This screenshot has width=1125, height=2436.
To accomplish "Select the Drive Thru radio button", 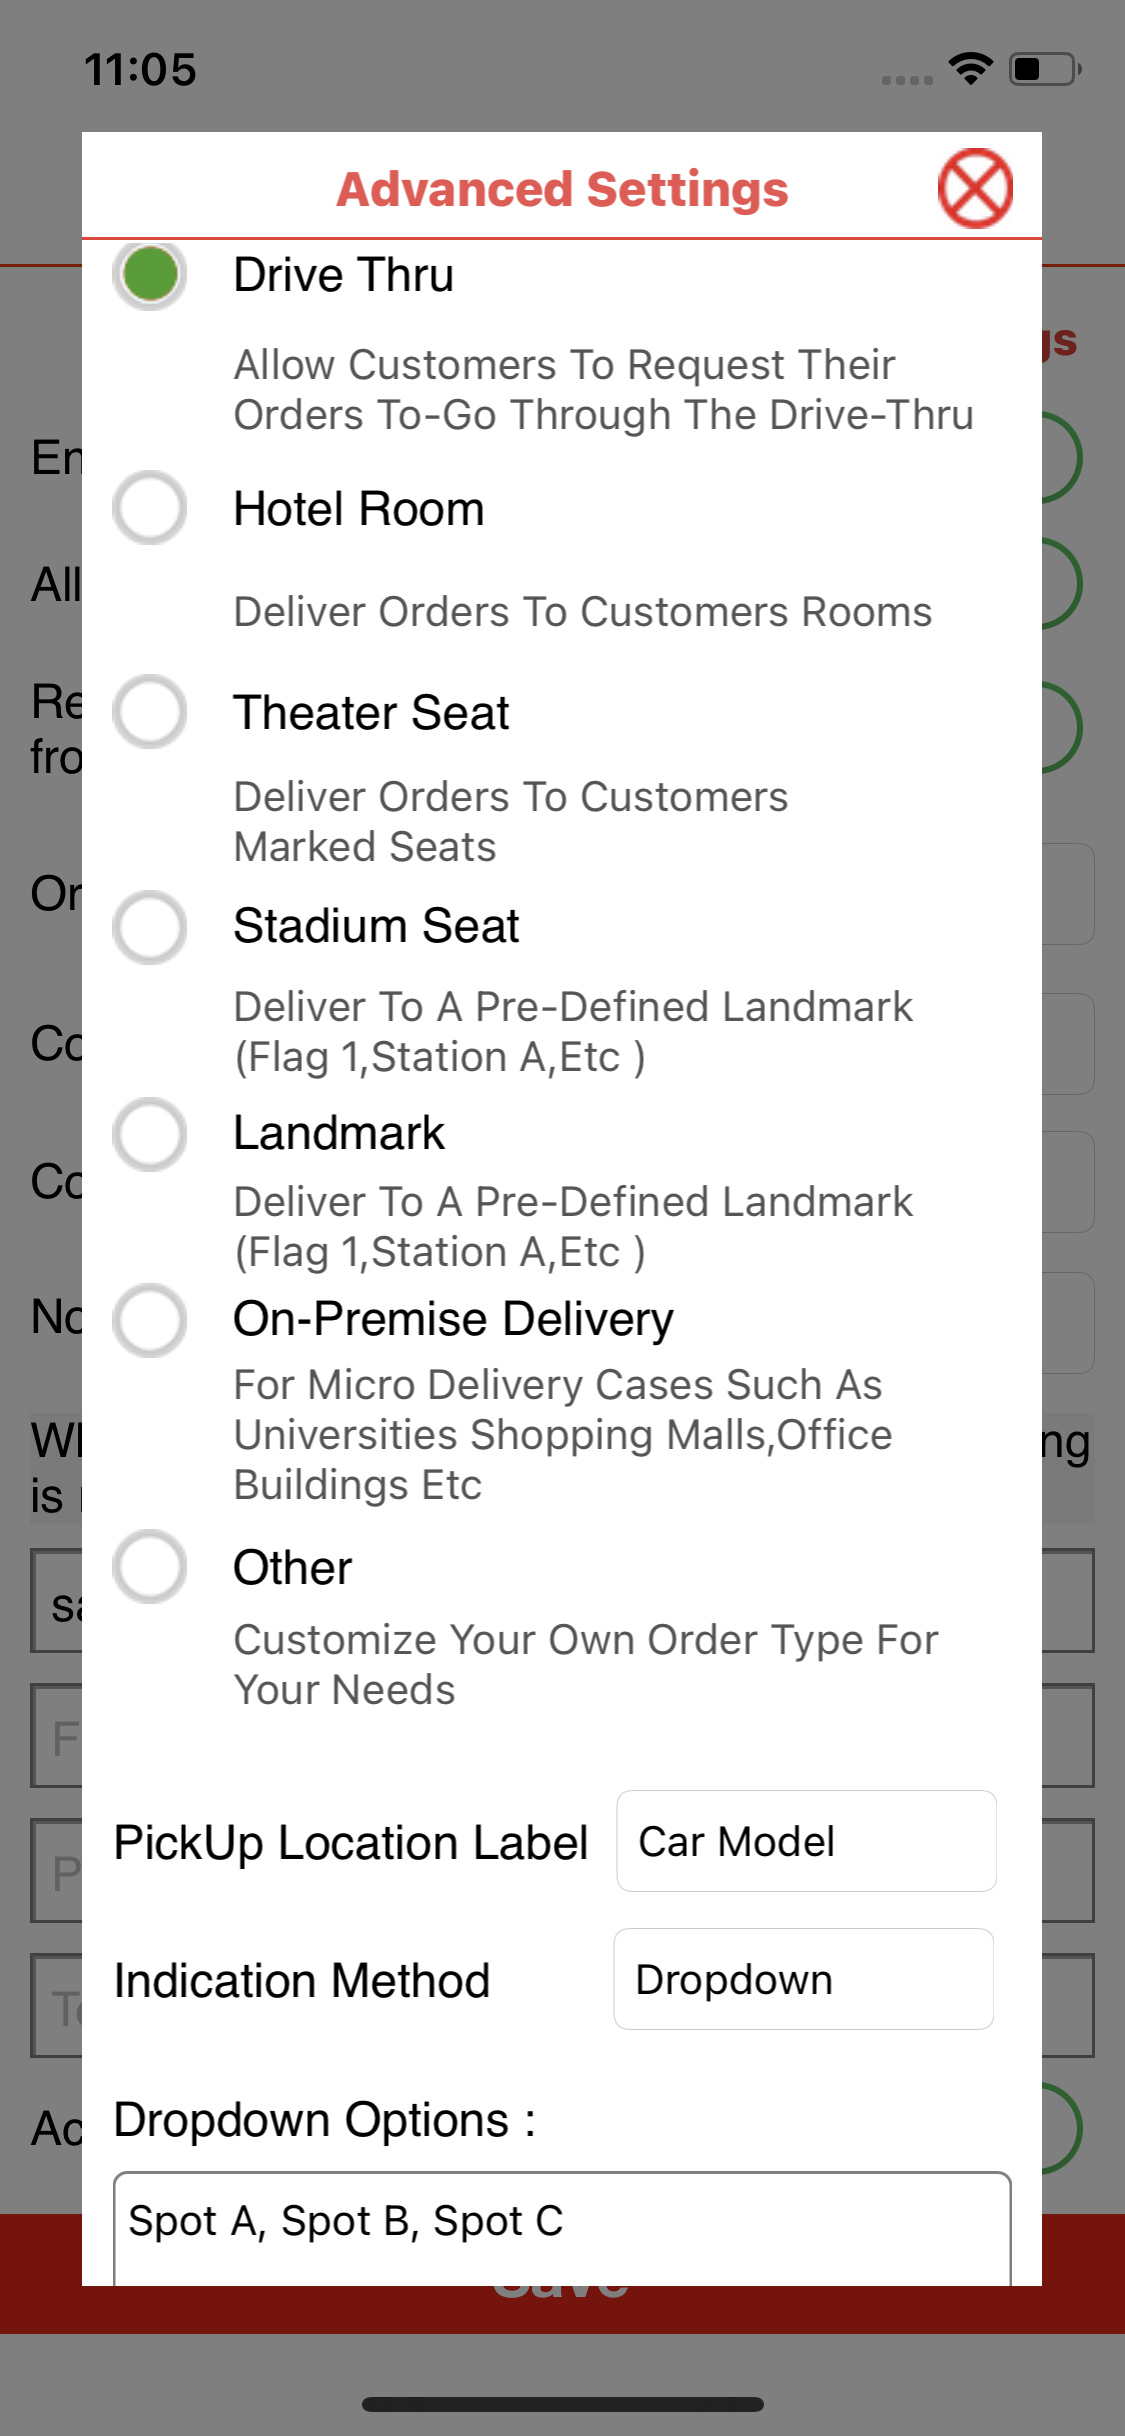I will click(x=150, y=274).
